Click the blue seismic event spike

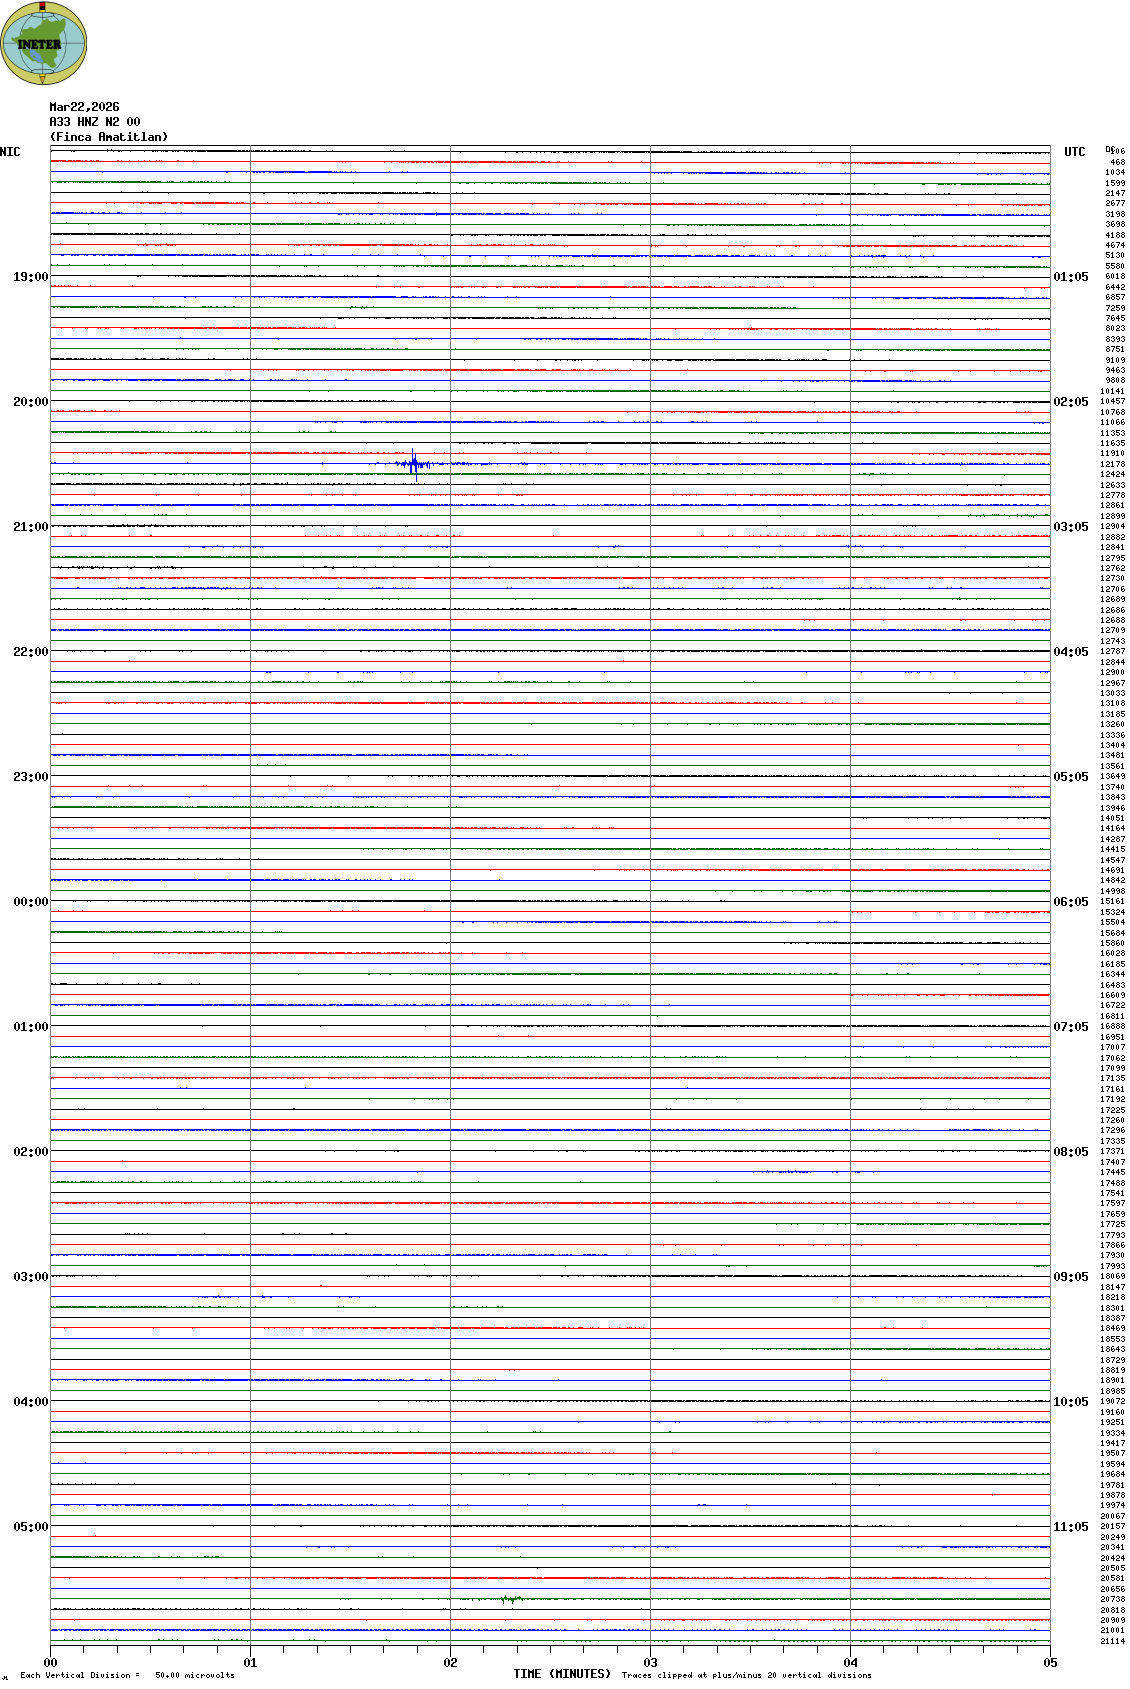point(414,464)
